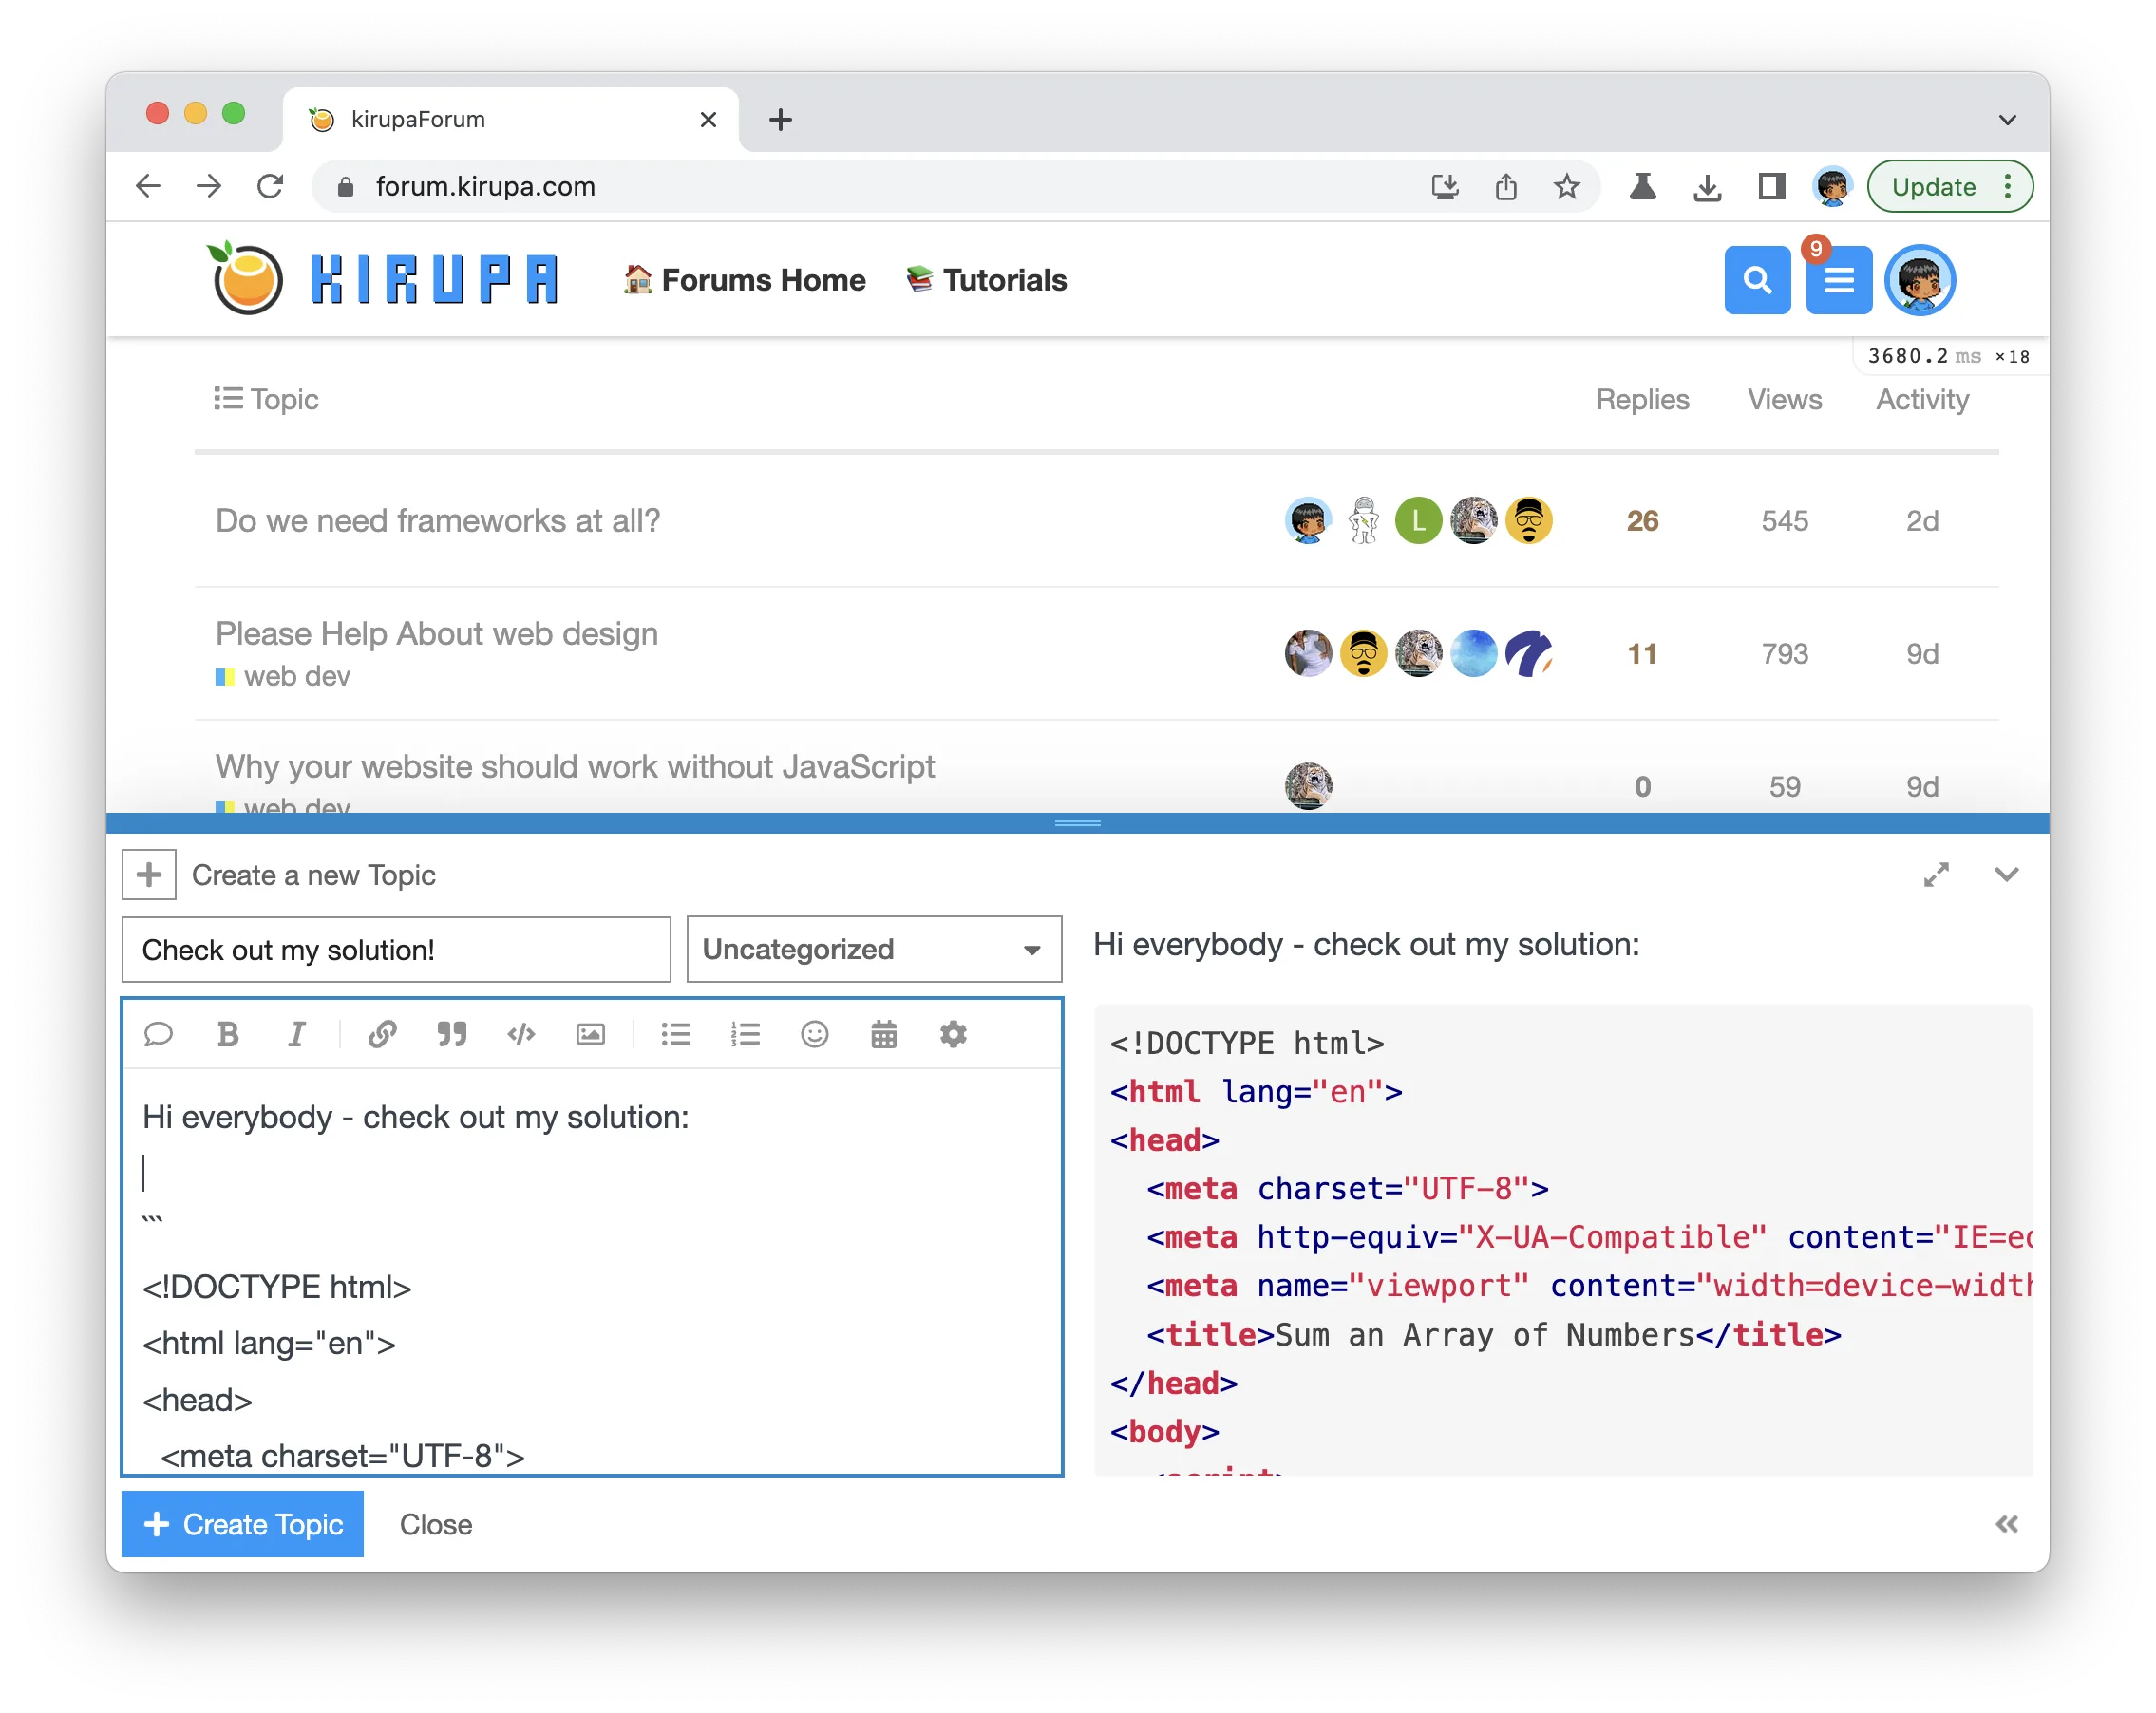Viewport: 2156px width, 1713px height.
Task: Click the plus icon beside Create a new Topic
Action: tap(149, 875)
